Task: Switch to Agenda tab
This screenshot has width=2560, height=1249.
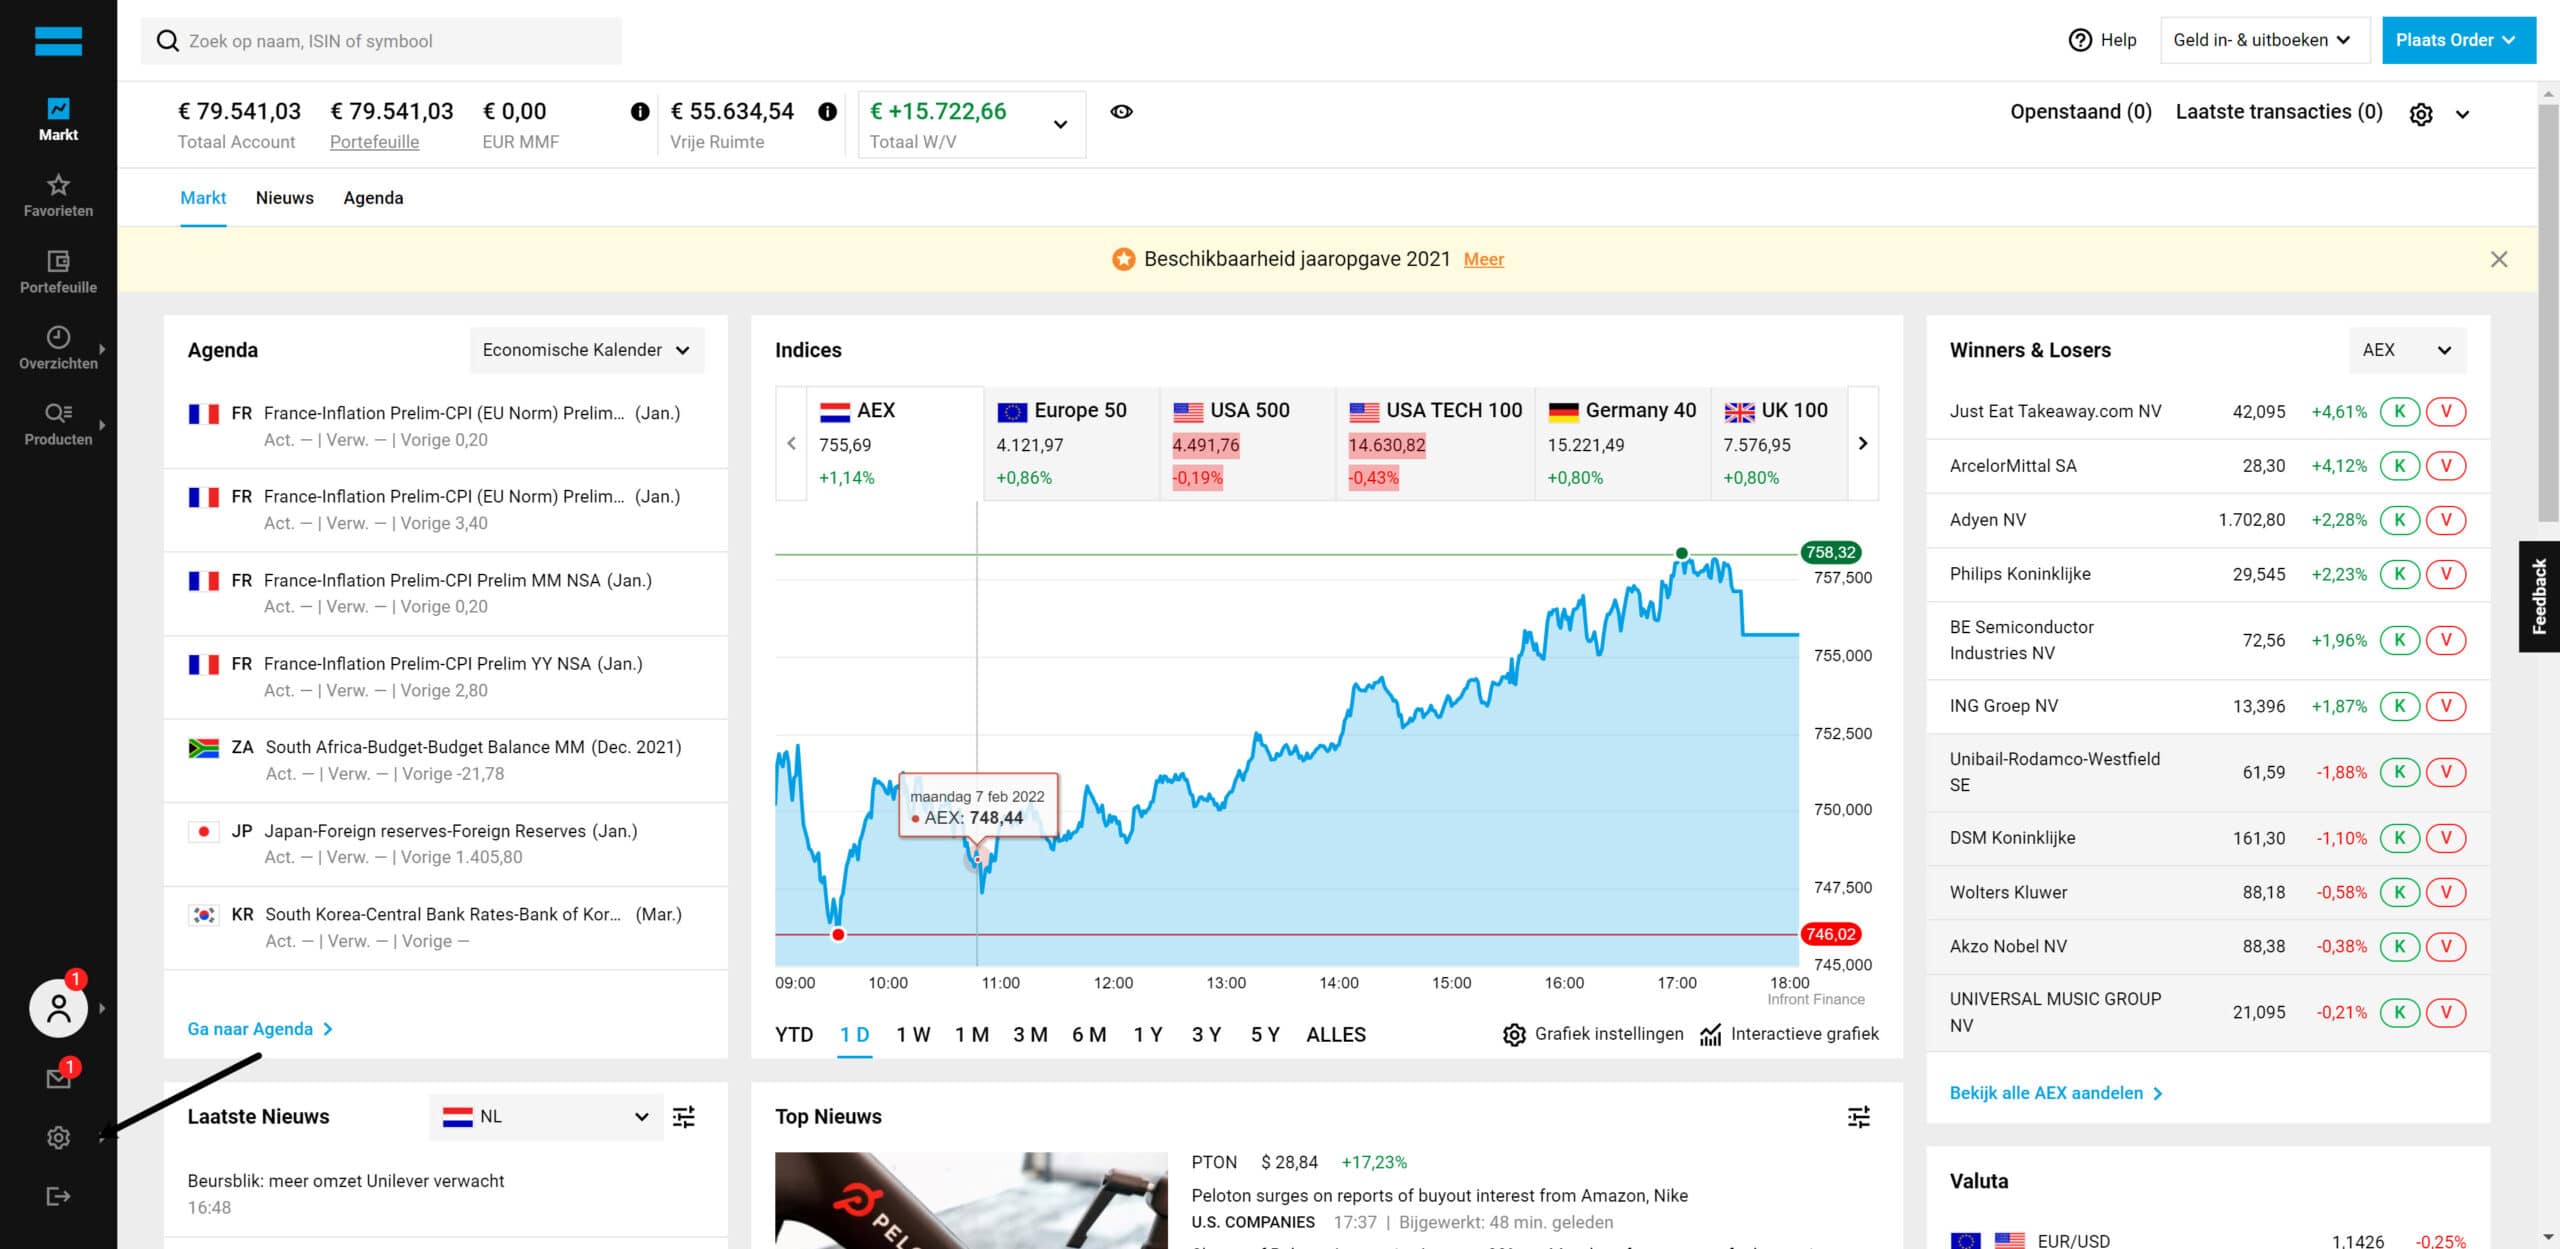Action: click(x=373, y=198)
